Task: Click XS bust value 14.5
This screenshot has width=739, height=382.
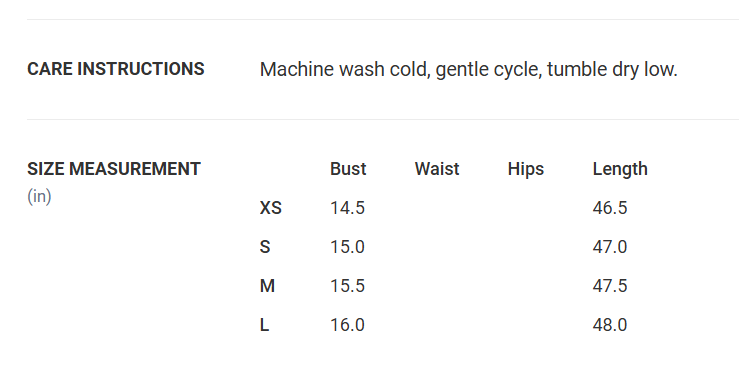Action: 347,208
